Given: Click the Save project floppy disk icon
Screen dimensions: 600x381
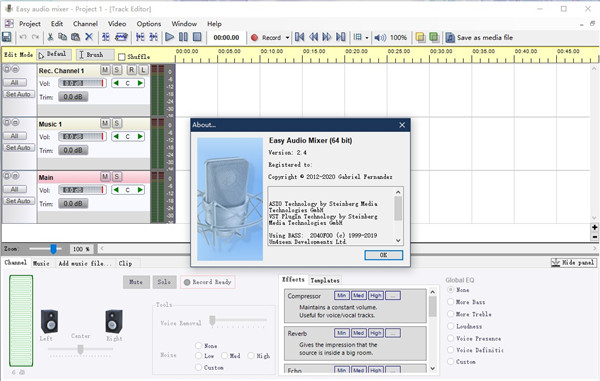Looking at the screenshot, I should point(7,37).
